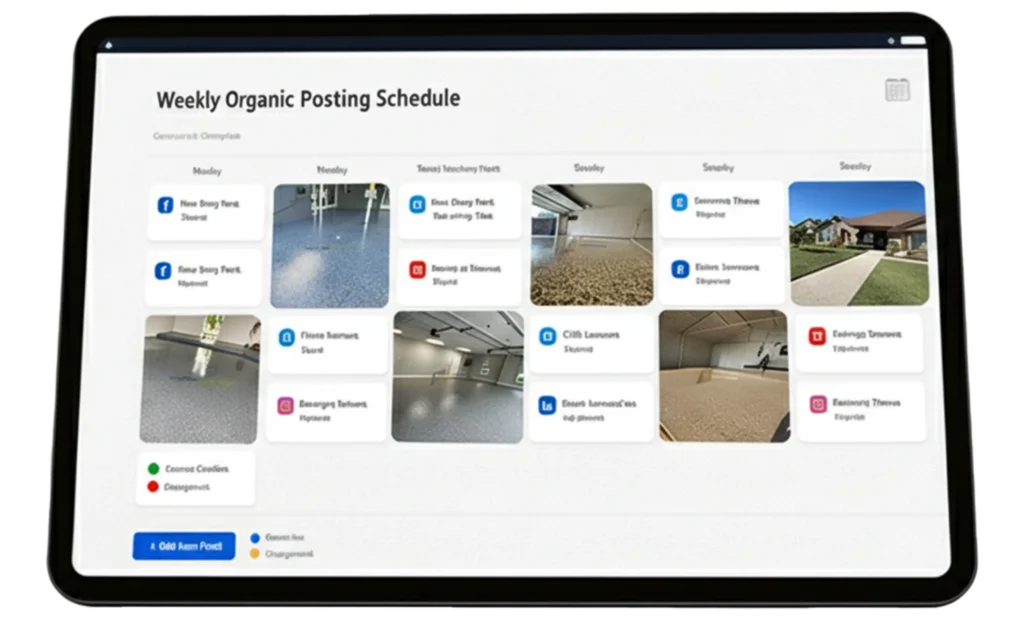Screen dimensions: 1024x620
Task: Select the red status dot in the legend card
Action: click(x=153, y=487)
